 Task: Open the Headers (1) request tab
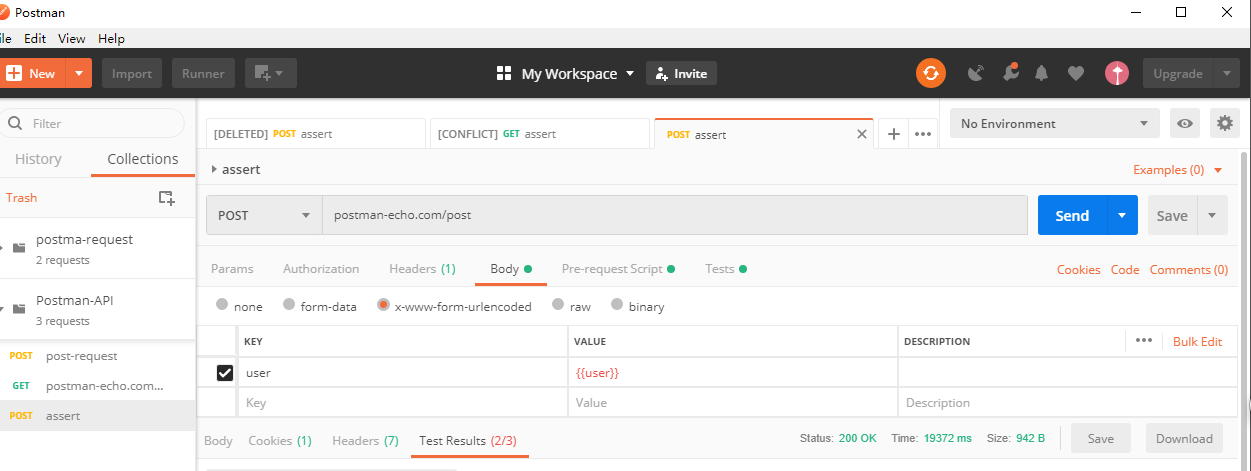point(422,269)
